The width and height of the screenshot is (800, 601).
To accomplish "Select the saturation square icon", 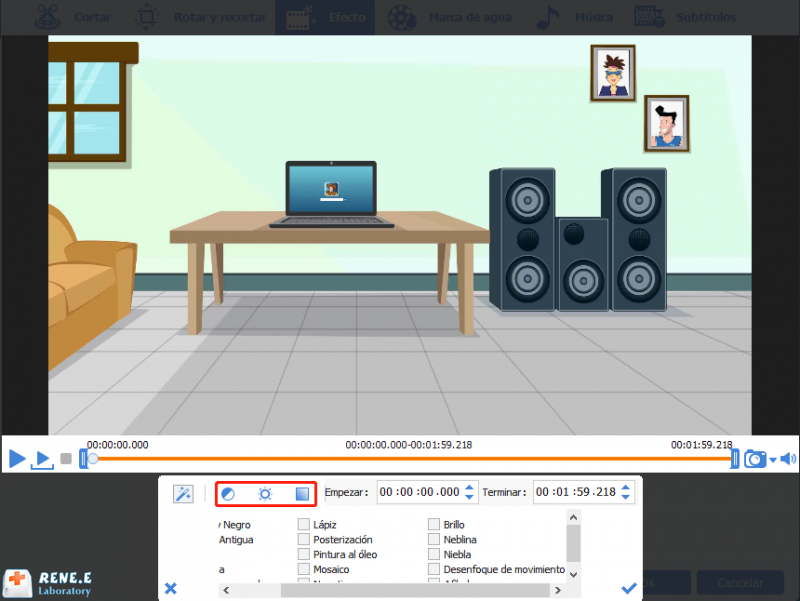I will (302, 493).
